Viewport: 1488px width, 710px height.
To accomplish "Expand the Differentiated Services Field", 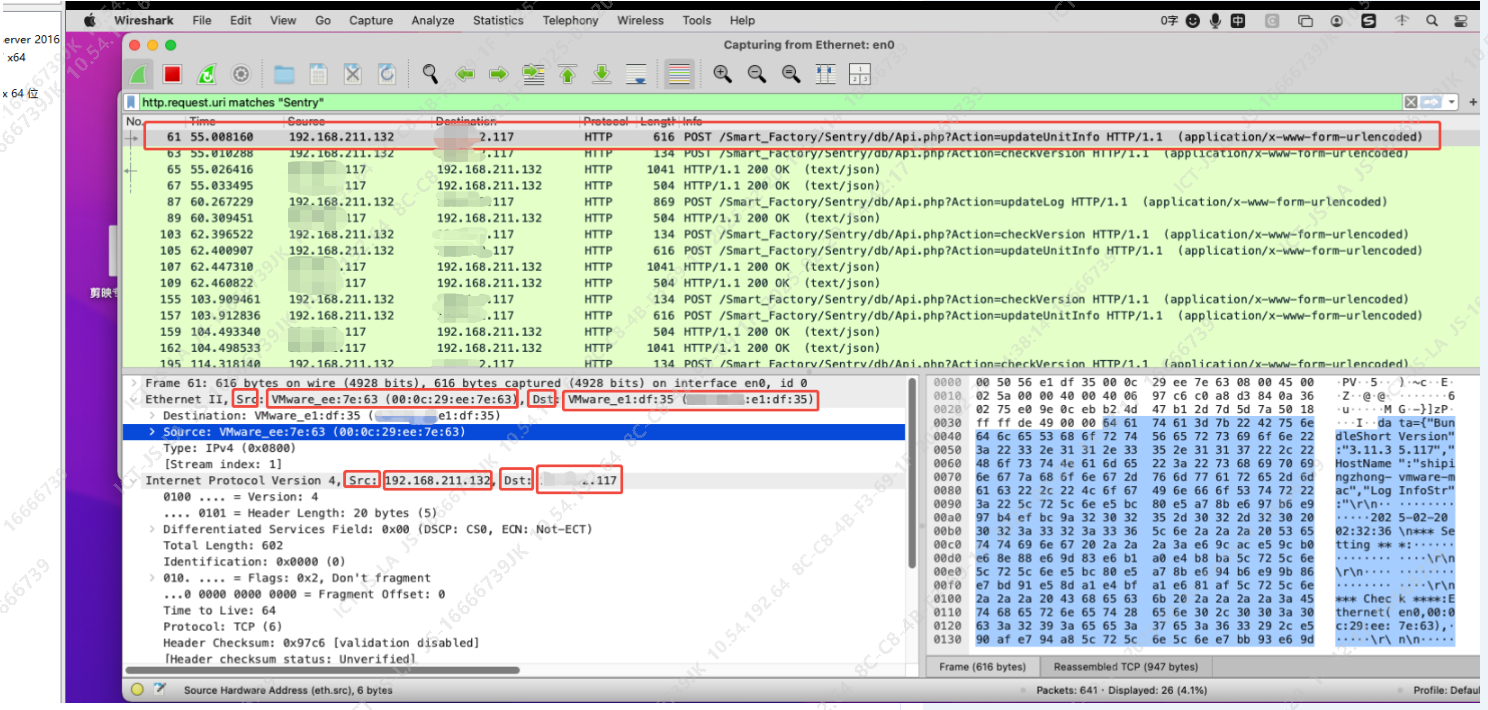I will (152, 529).
